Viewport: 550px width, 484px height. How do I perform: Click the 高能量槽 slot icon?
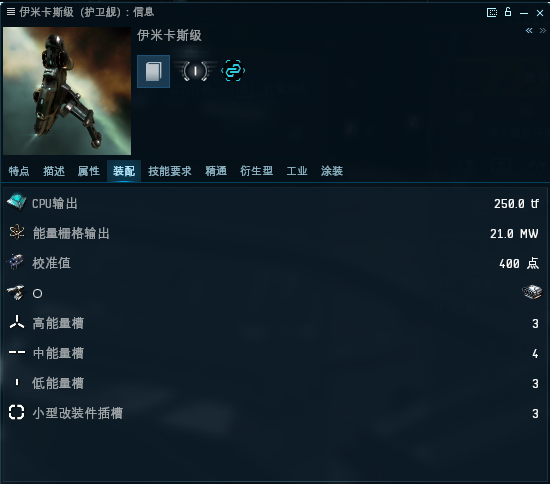pos(16,322)
